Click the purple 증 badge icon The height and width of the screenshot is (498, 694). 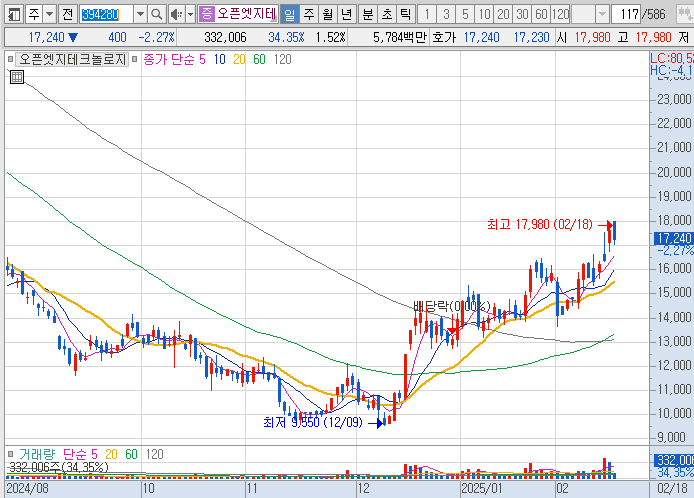point(206,15)
